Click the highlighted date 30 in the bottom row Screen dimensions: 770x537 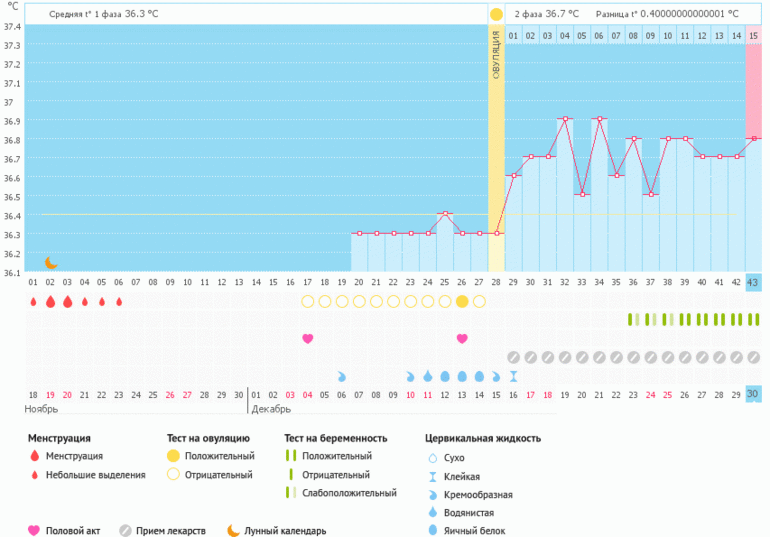753,395
